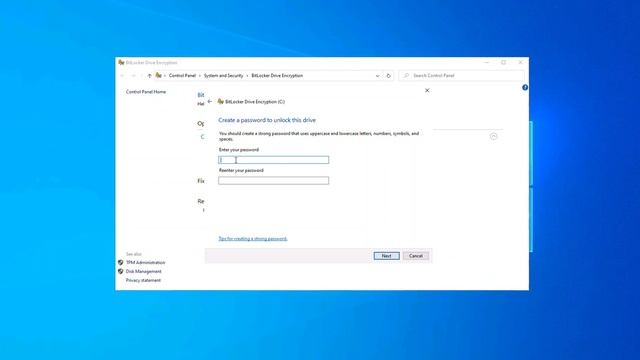Focus the Reenter your password field
This screenshot has height=360, width=640.
(273, 180)
